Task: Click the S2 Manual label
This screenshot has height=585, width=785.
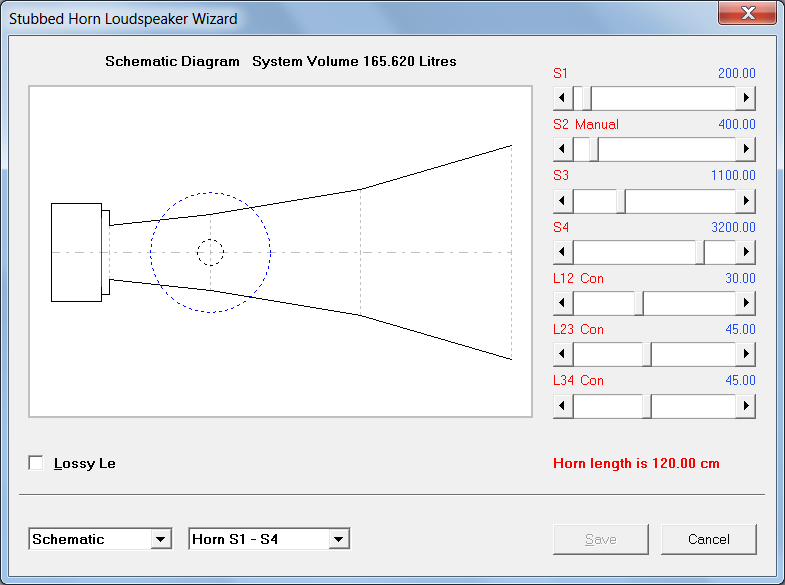Action: pyautogui.click(x=586, y=124)
